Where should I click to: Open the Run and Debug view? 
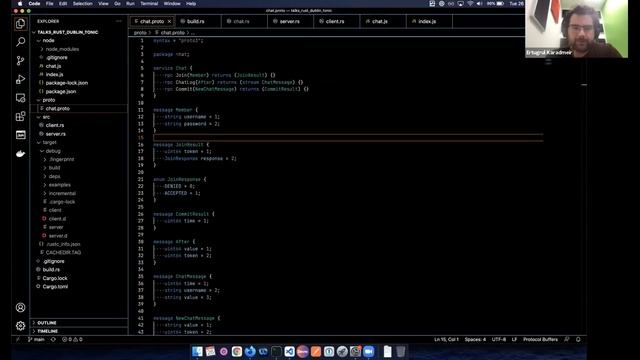20,79
